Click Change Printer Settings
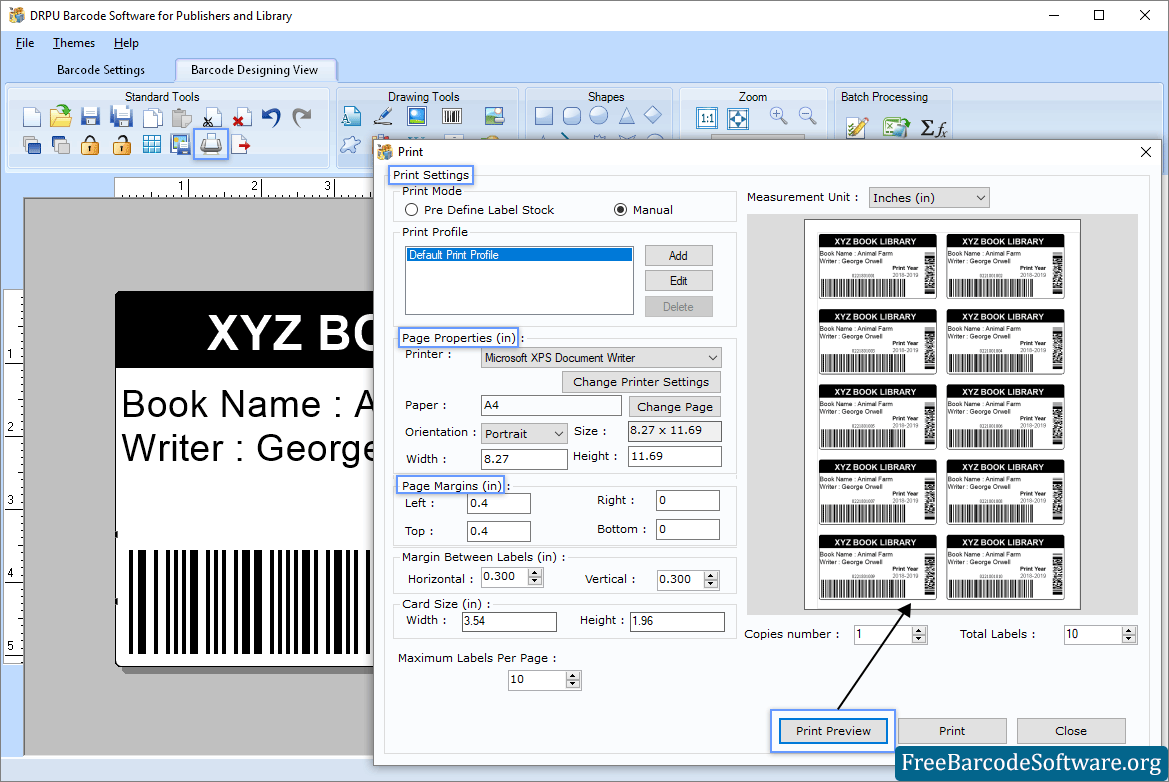 pyautogui.click(x=640, y=382)
